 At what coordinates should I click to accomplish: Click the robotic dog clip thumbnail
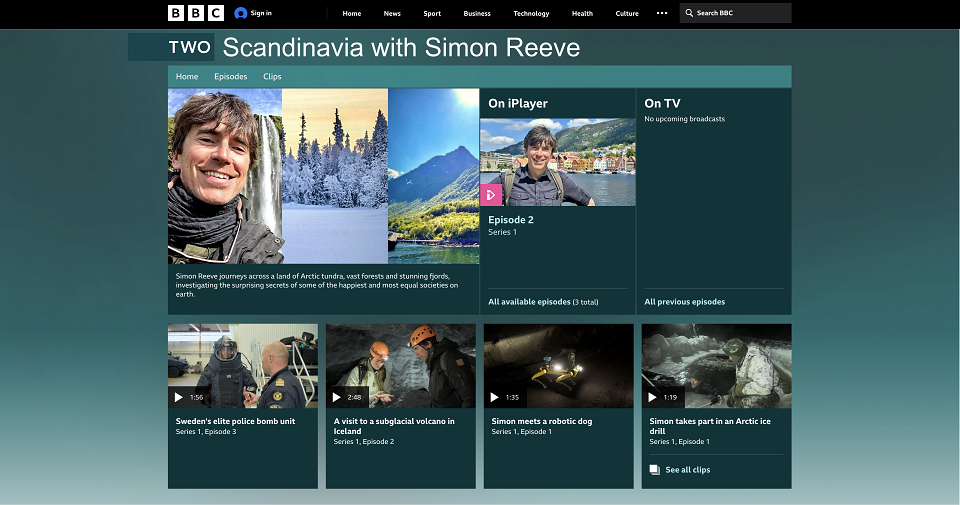[559, 366]
